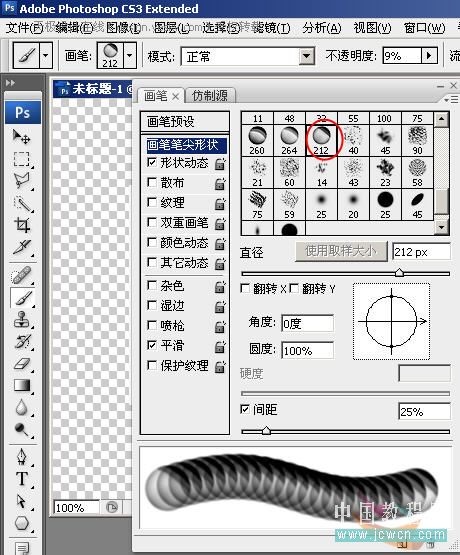Select the Pen tool
Image resolution: width=460 pixels, height=555 pixels.
click(x=22, y=457)
